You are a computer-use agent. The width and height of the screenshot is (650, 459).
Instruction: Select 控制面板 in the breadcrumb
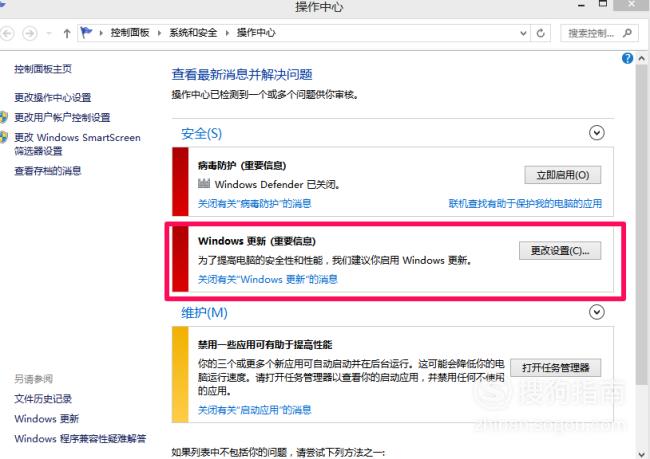click(x=130, y=33)
